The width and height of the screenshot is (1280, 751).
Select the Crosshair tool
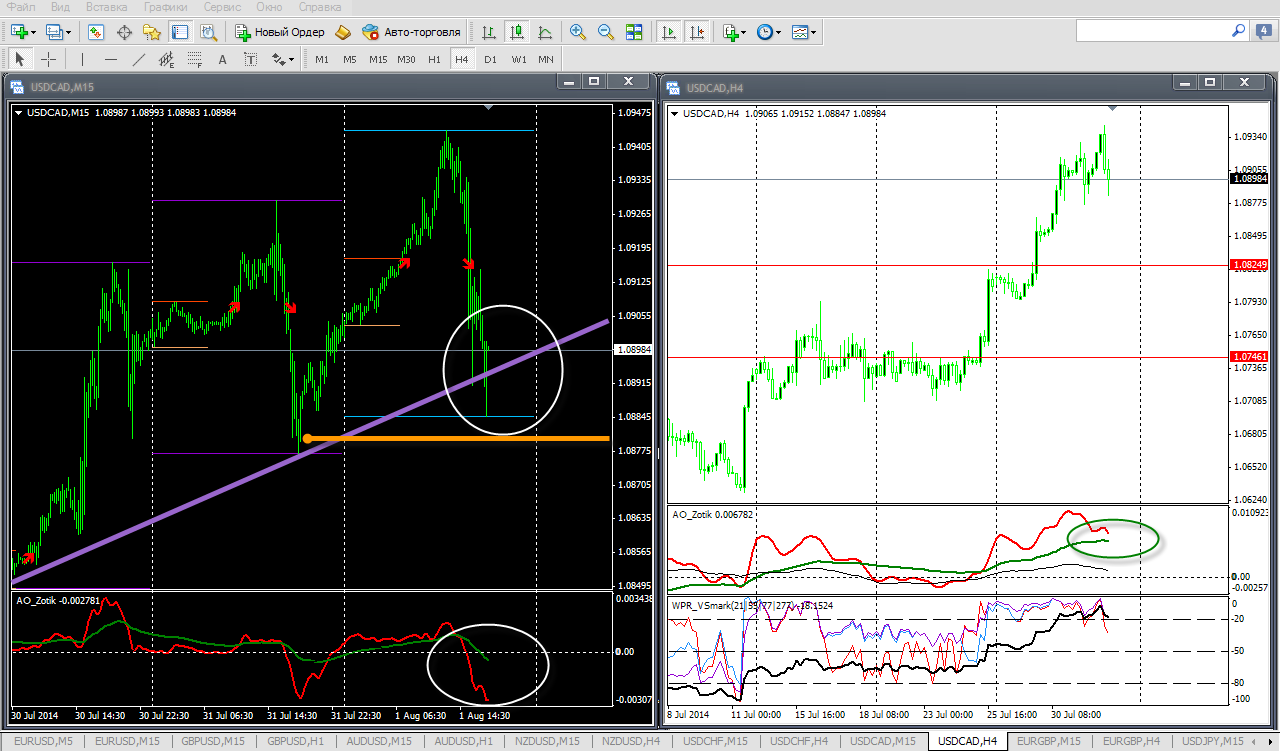(x=47, y=59)
